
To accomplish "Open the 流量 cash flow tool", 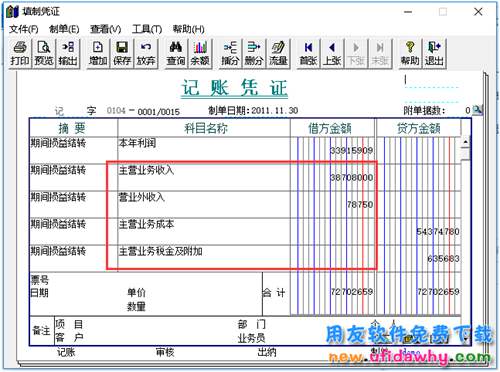I will pos(278,53).
